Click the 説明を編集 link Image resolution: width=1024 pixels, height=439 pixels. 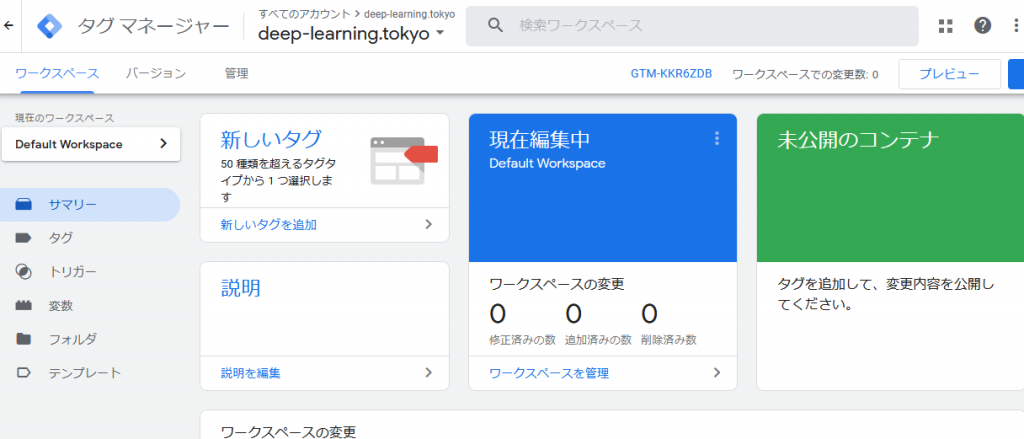click(251, 373)
